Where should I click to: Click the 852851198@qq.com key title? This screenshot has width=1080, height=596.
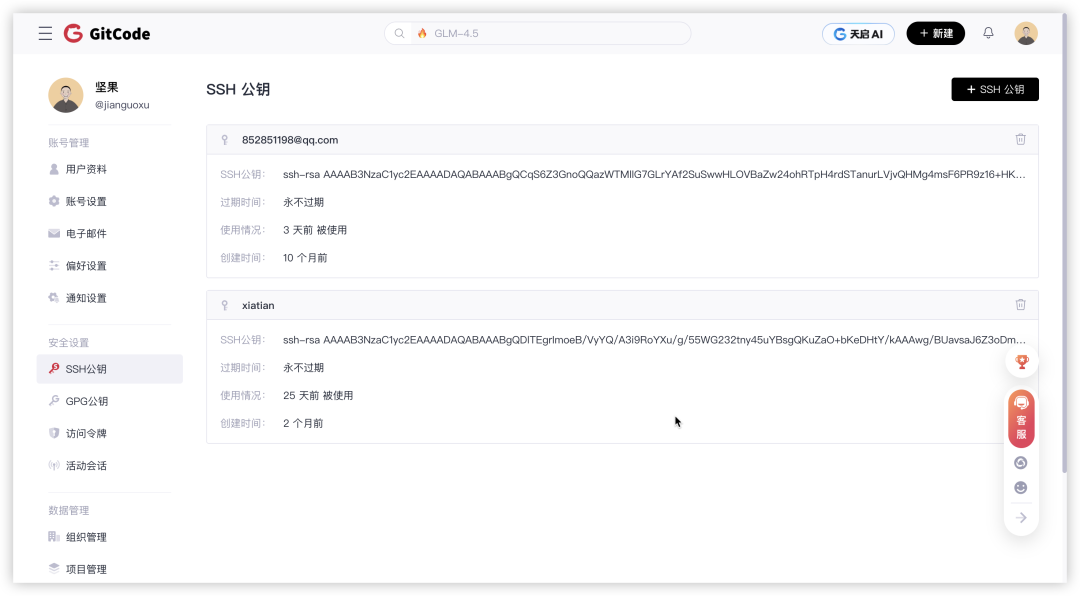[290, 140]
